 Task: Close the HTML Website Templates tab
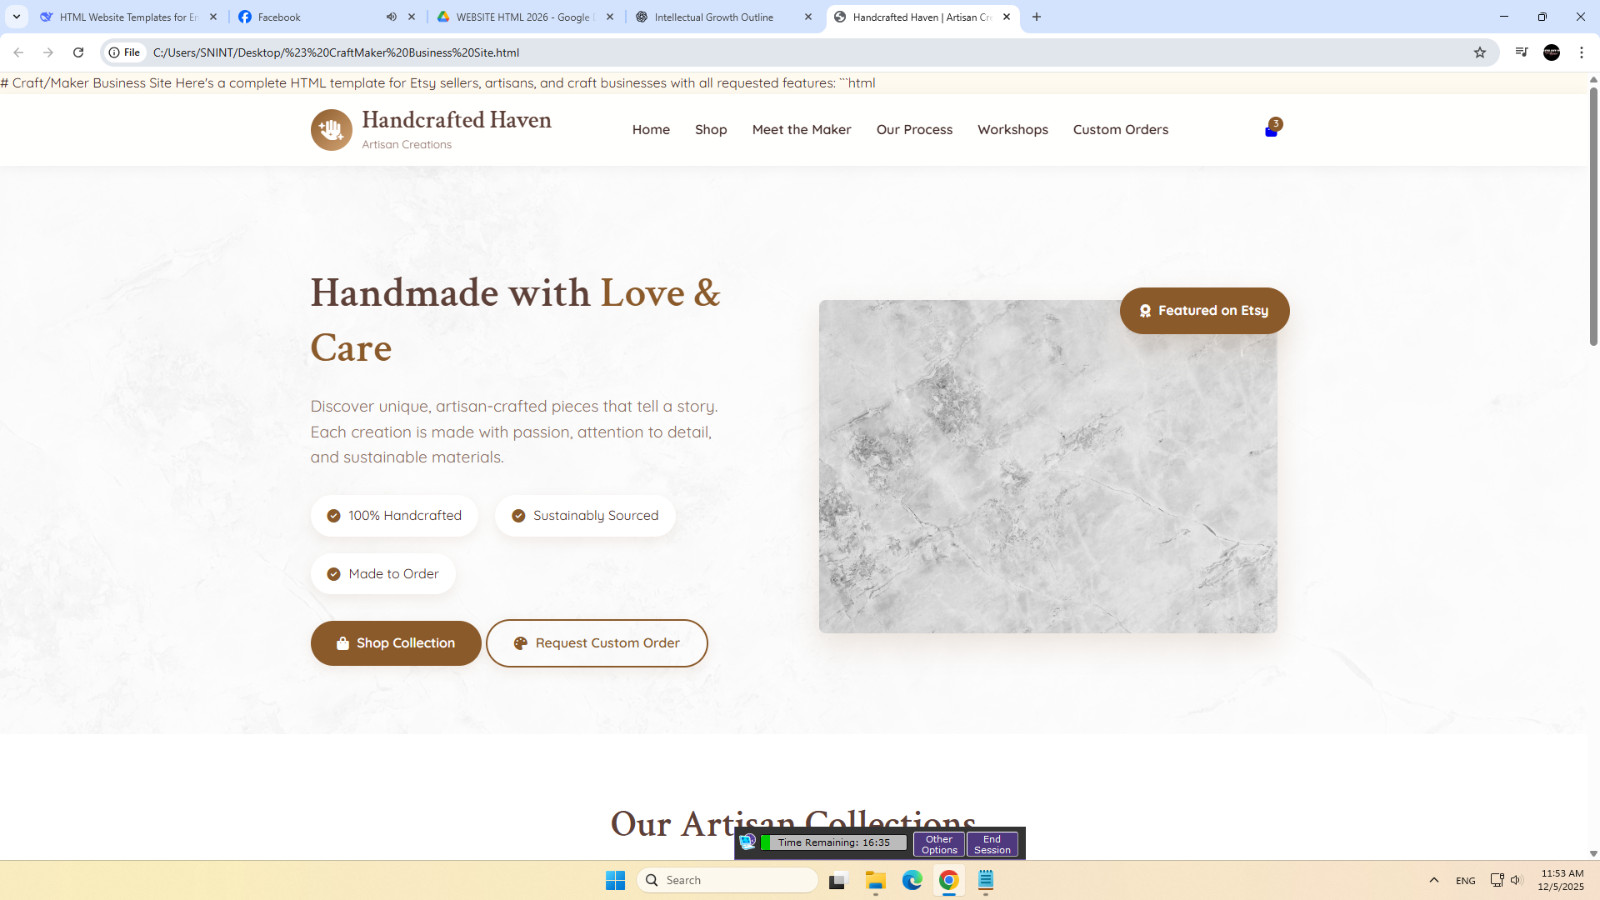[213, 17]
